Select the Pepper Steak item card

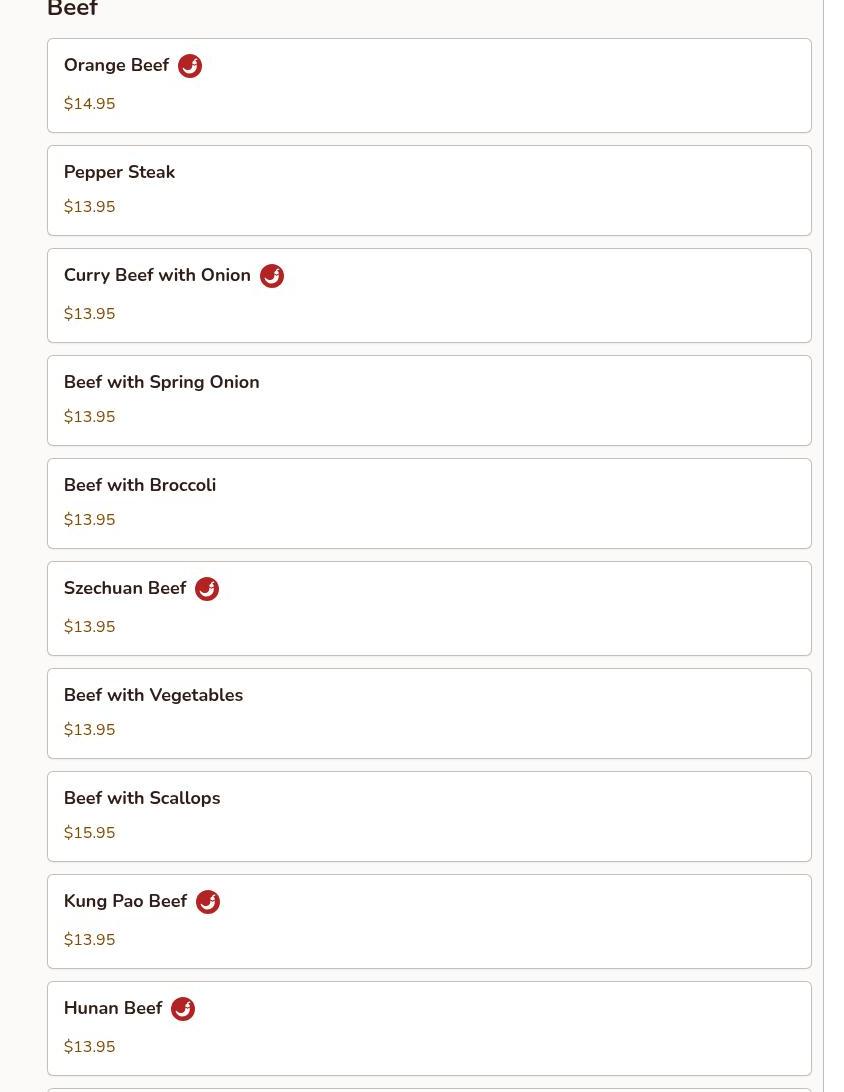click(428, 190)
